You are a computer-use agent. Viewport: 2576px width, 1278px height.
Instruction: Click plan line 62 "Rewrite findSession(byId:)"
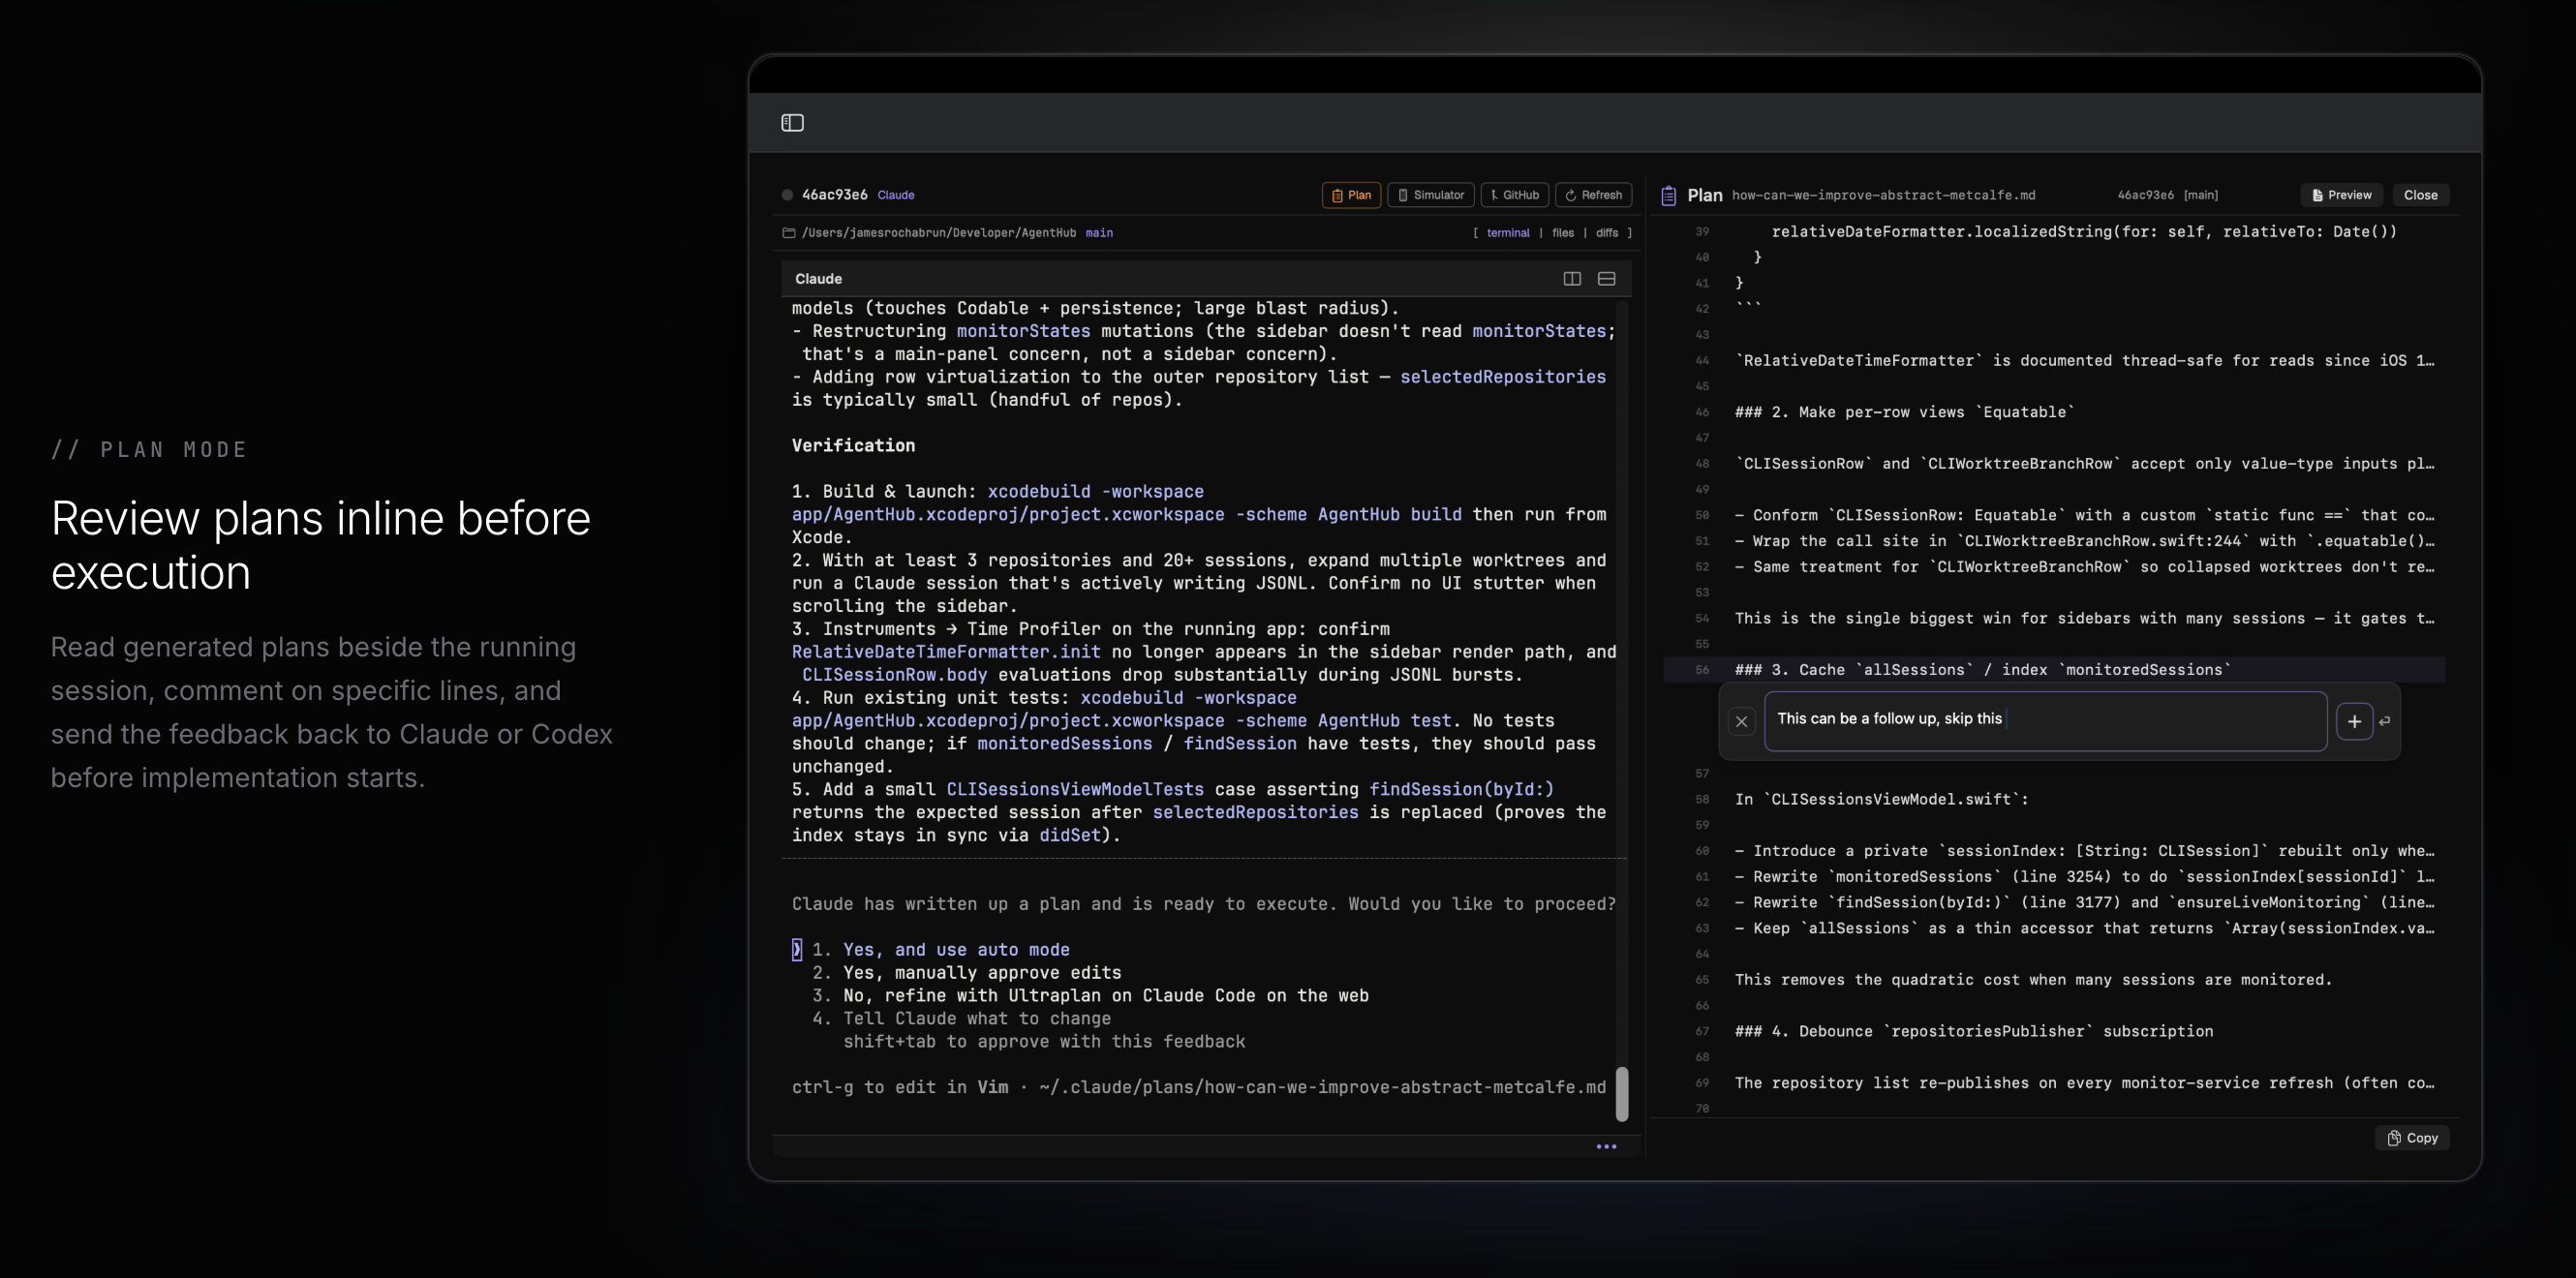click(x=2084, y=902)
